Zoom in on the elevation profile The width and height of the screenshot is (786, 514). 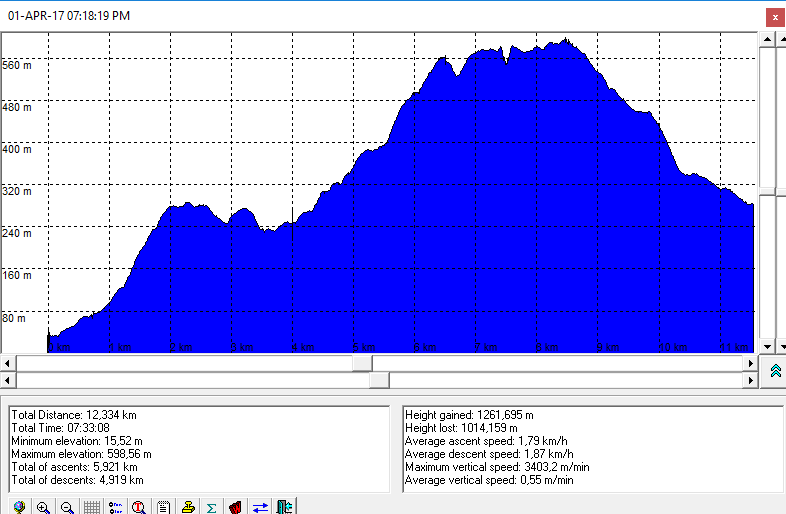click(43, 507)
